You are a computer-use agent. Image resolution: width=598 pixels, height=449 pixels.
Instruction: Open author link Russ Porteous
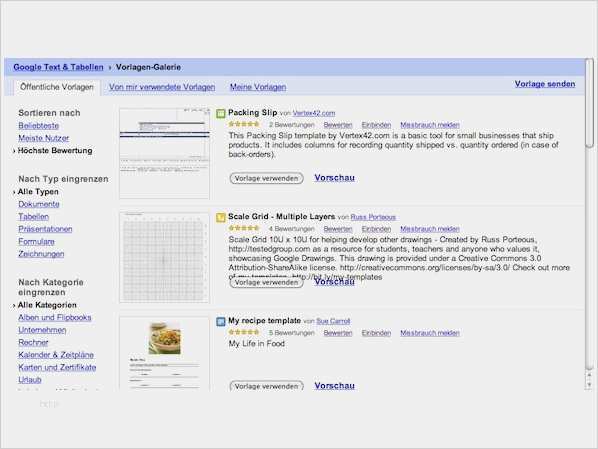(373, 217)
